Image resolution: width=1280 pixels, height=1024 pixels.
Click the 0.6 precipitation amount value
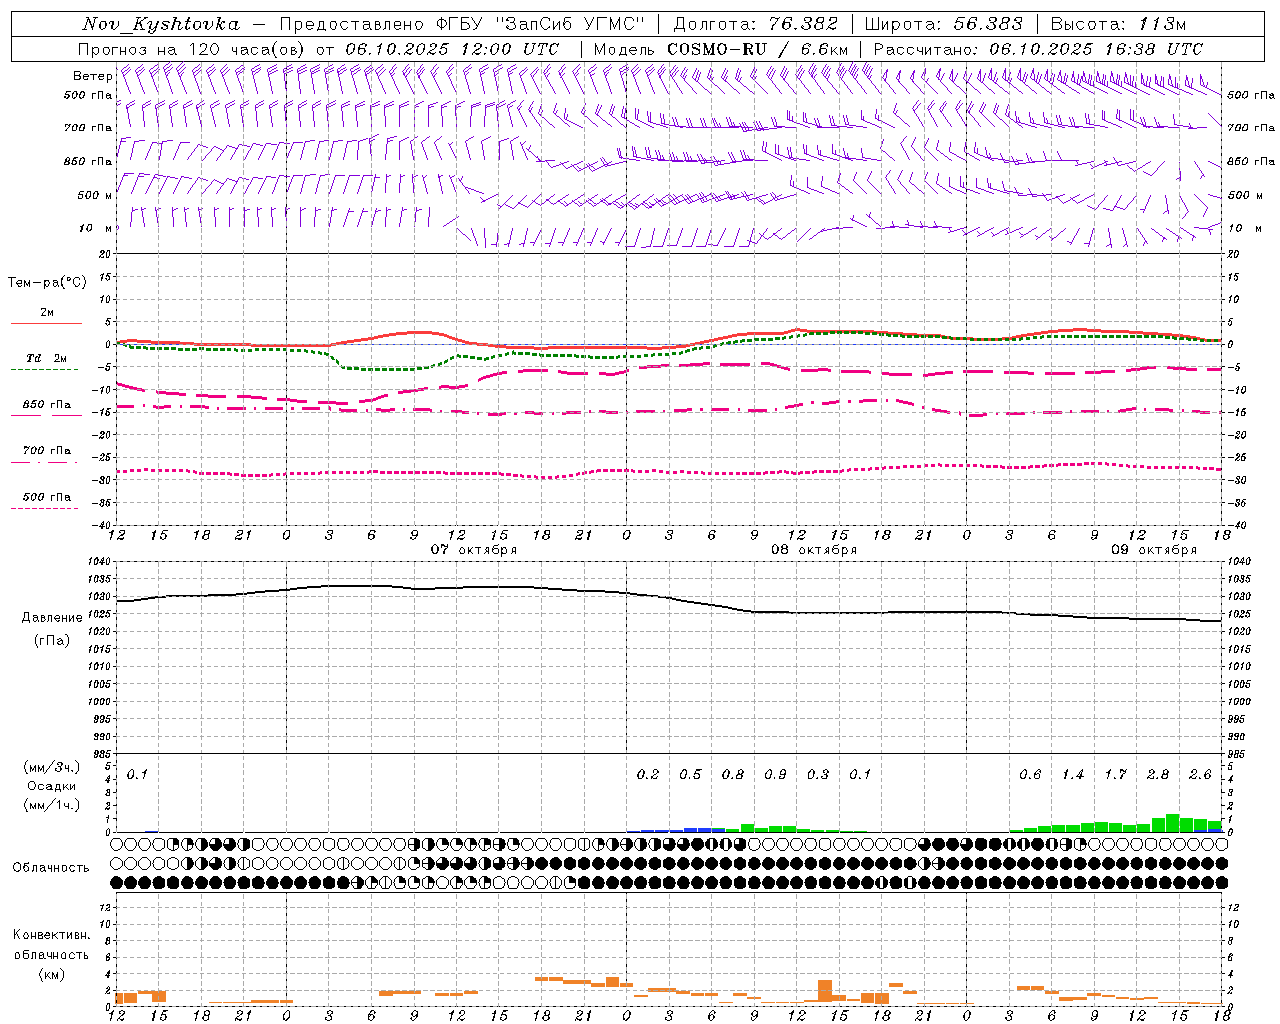(x=1030, y=775)
